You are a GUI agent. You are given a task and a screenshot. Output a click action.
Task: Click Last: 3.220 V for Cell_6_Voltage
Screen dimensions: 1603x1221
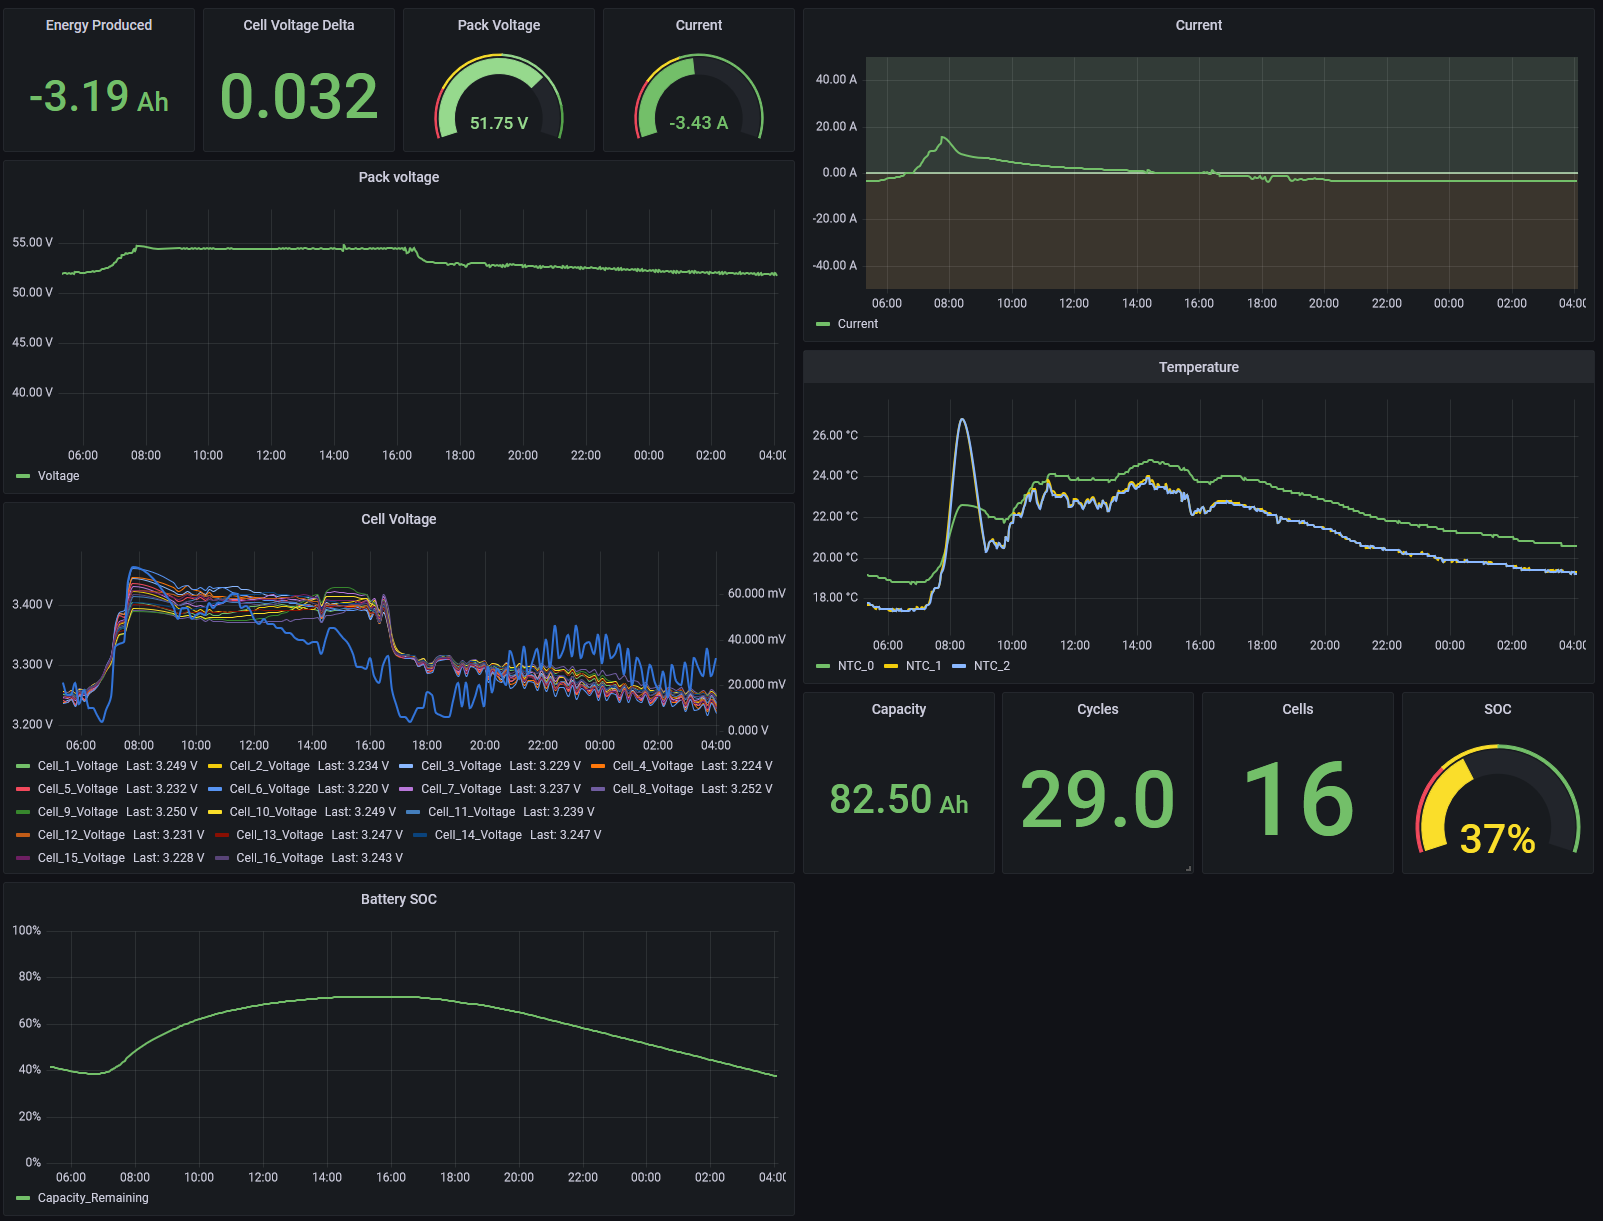pyautogui.click(x=353, y=789)
